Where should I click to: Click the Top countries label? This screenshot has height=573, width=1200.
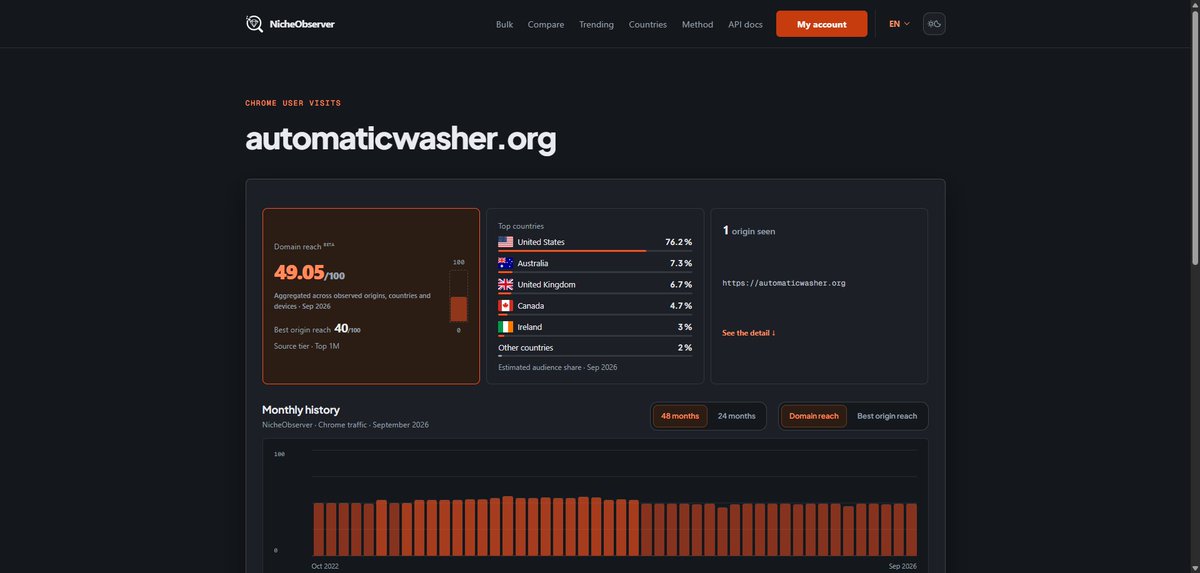click(x=521, y=226)
